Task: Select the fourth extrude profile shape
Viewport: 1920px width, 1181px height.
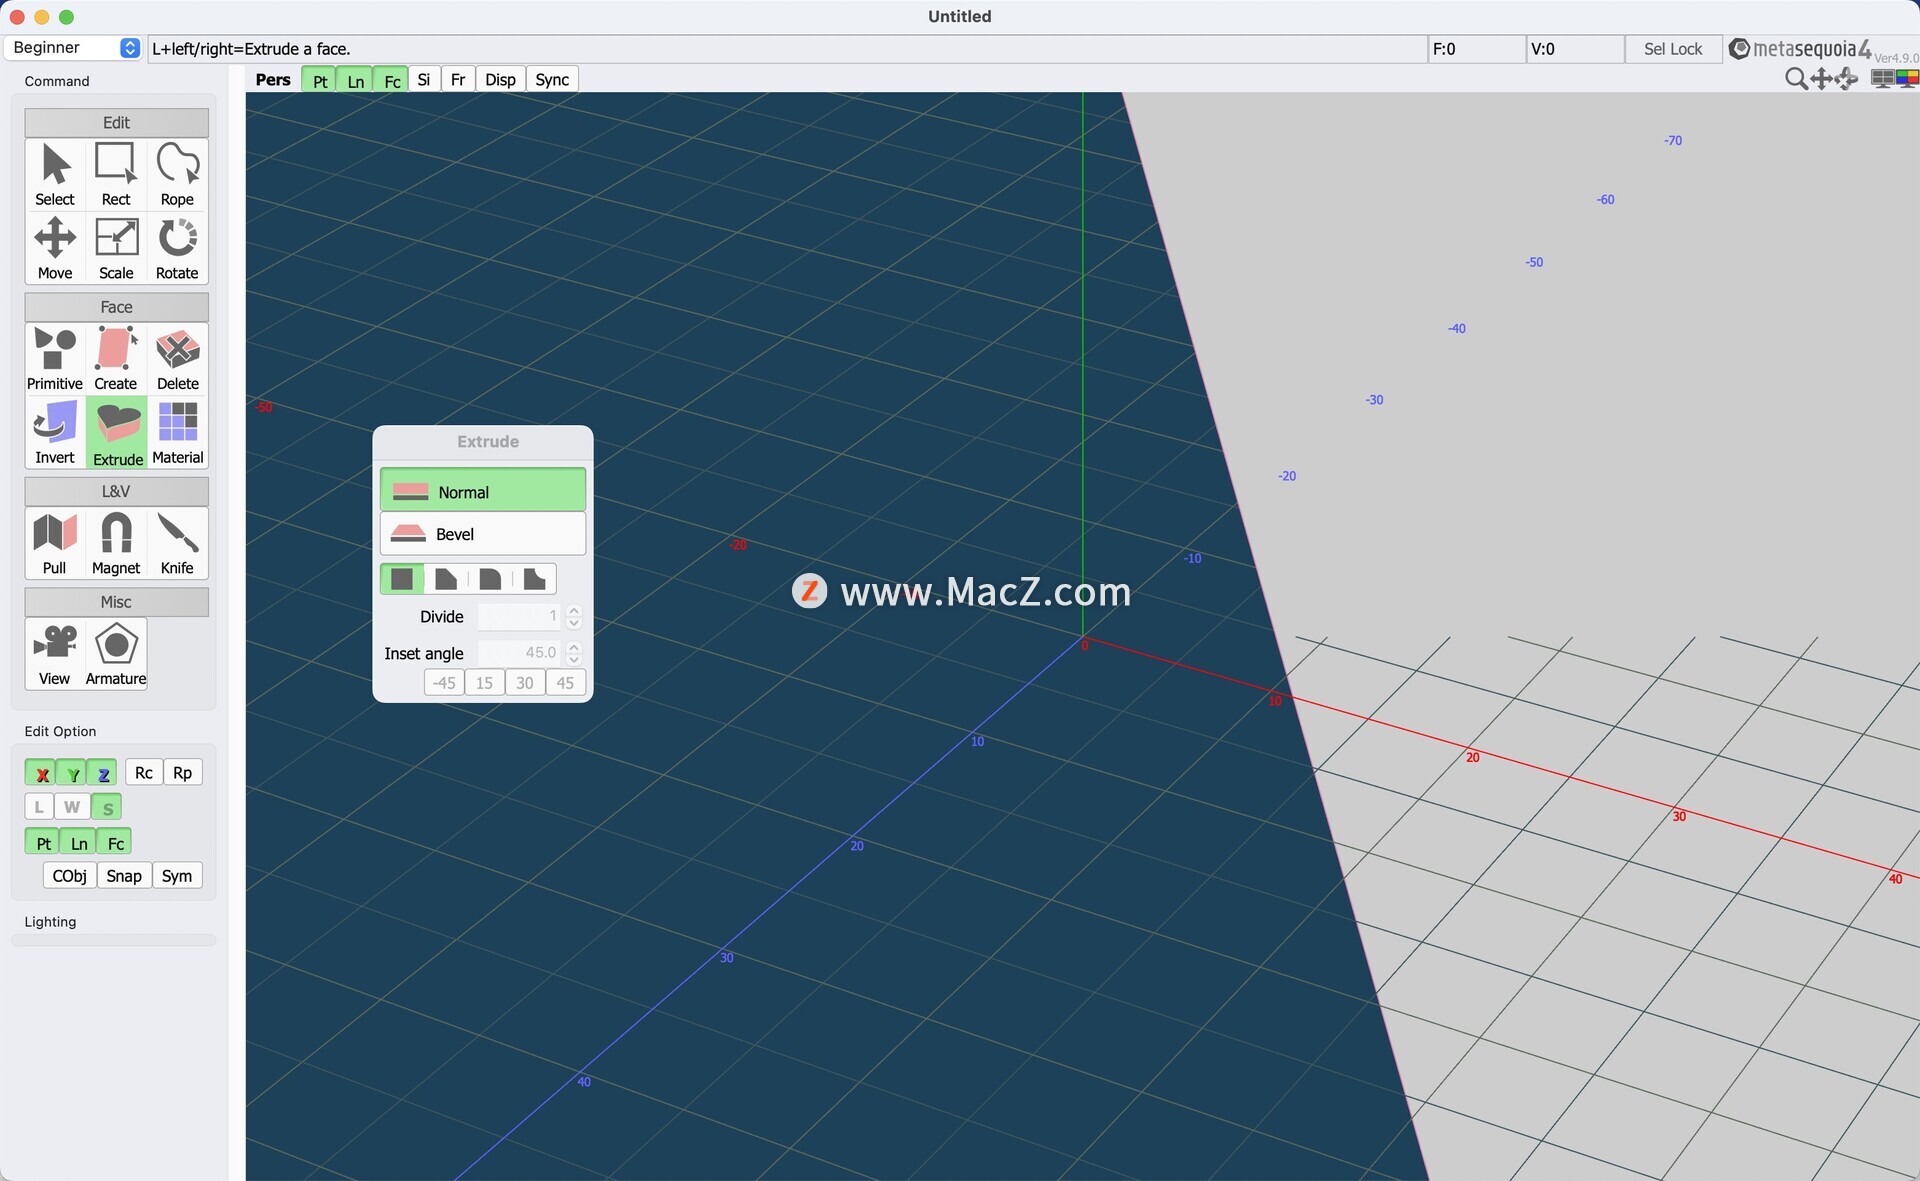Action: pos(535,579)
